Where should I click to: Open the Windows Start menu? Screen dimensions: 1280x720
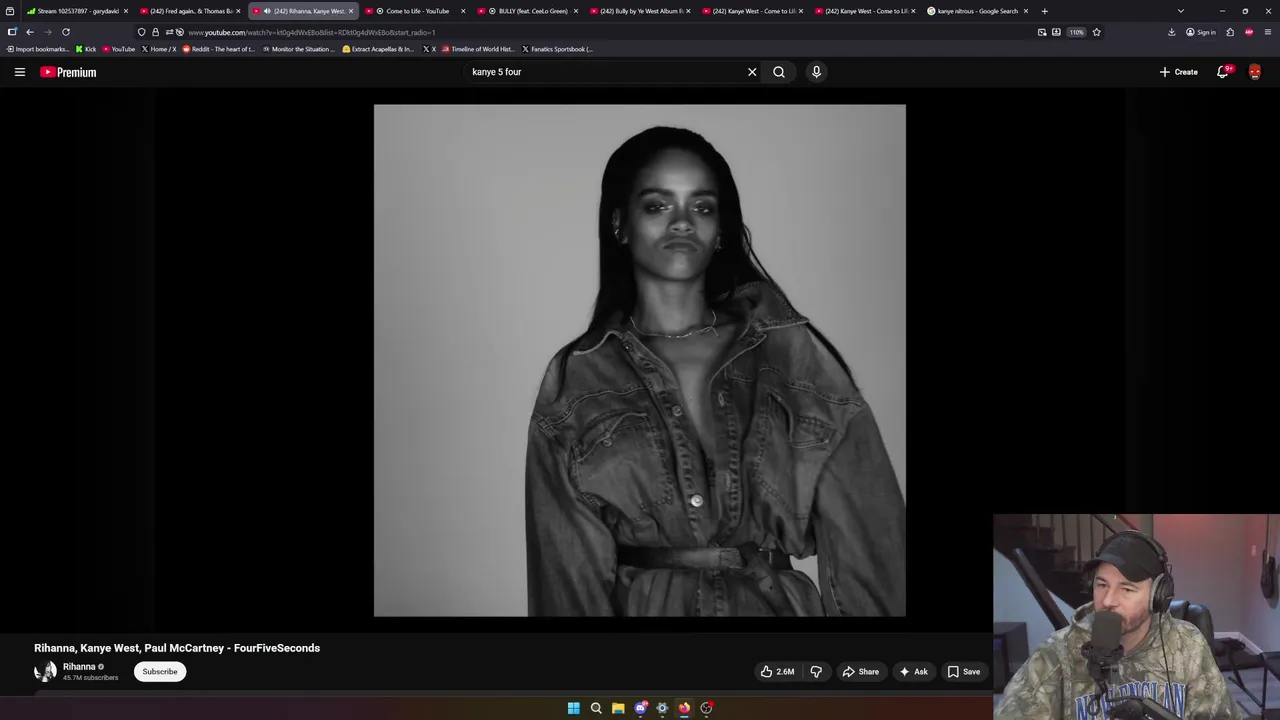[574, 708]
